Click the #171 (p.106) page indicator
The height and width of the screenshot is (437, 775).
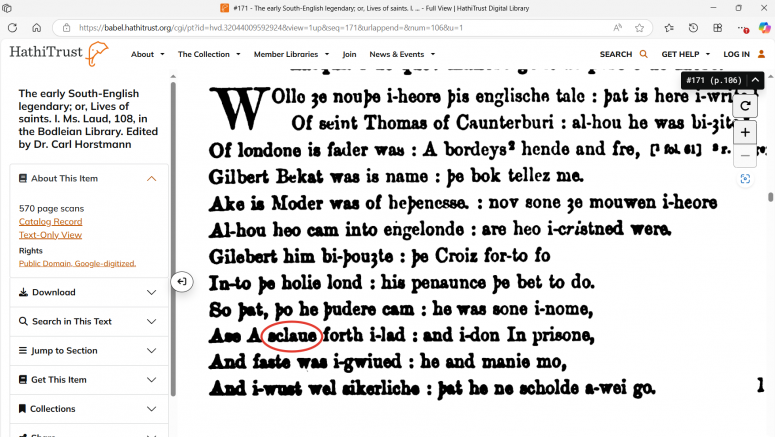[x=714, y=80]
